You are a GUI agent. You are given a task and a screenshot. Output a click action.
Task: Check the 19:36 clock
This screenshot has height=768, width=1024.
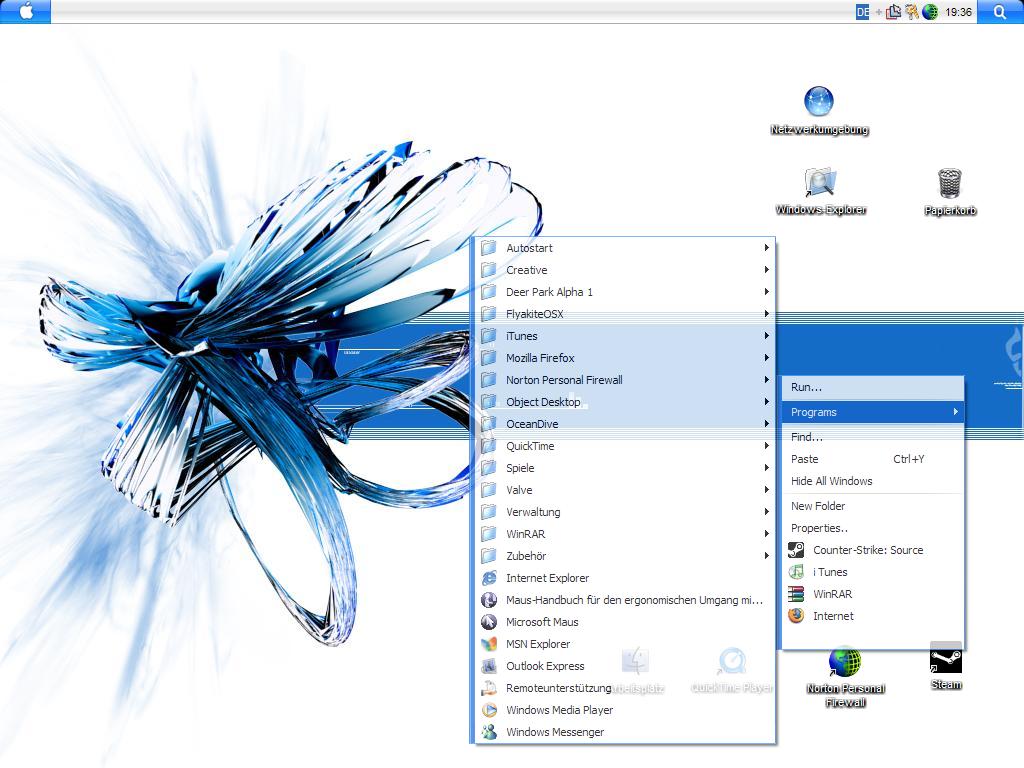coord(958,12)
